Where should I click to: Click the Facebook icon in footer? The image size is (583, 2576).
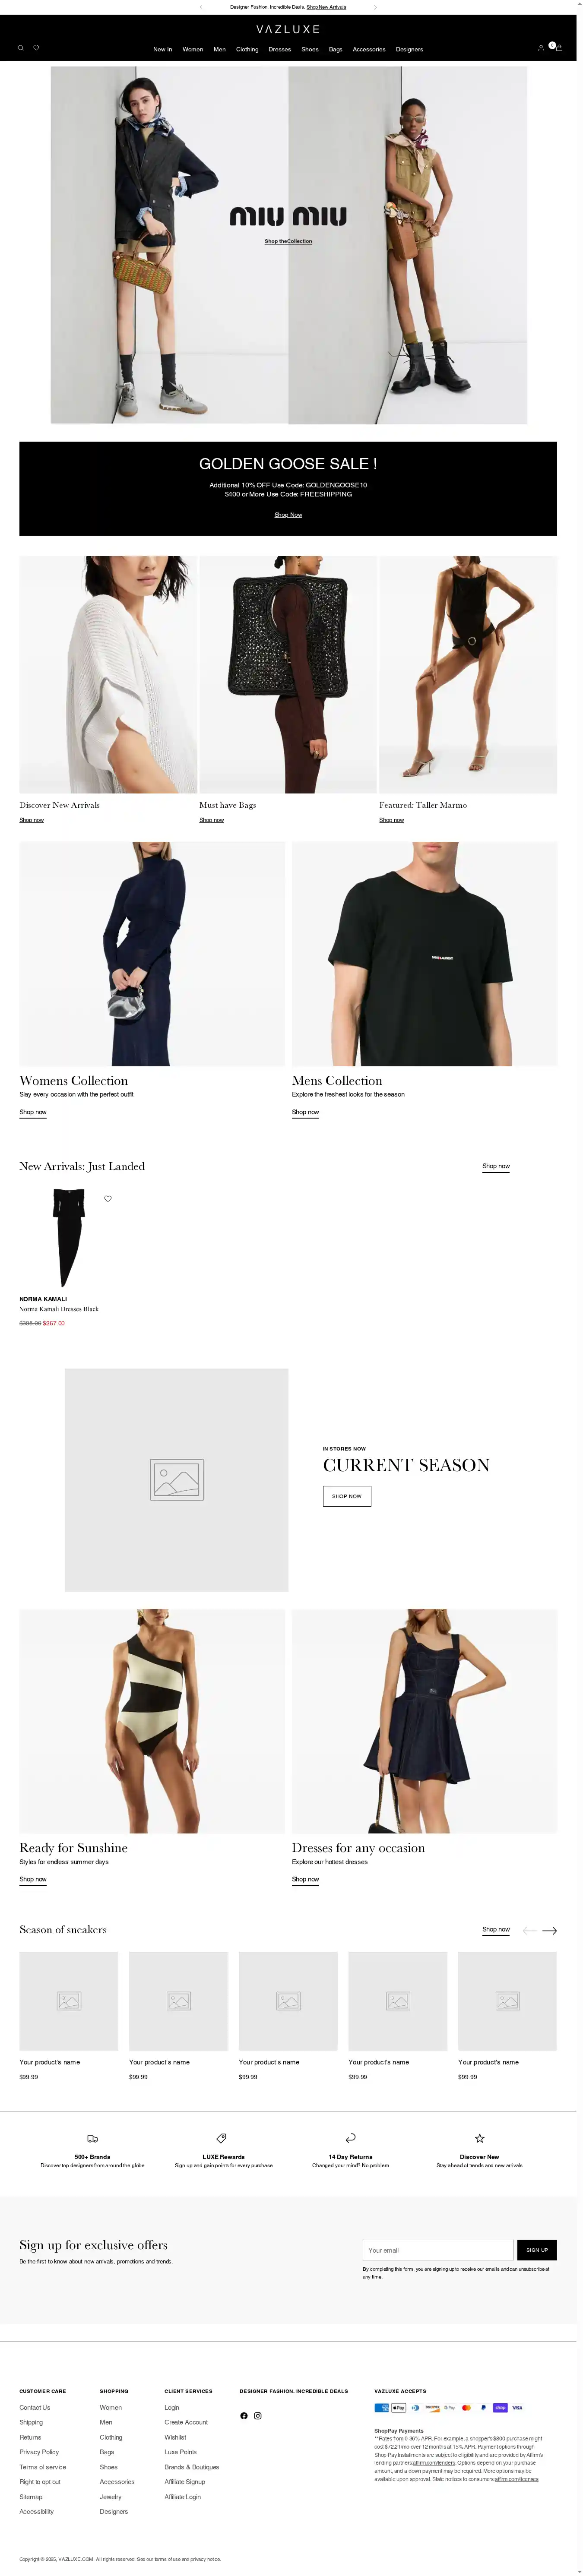click(244, 2415)
